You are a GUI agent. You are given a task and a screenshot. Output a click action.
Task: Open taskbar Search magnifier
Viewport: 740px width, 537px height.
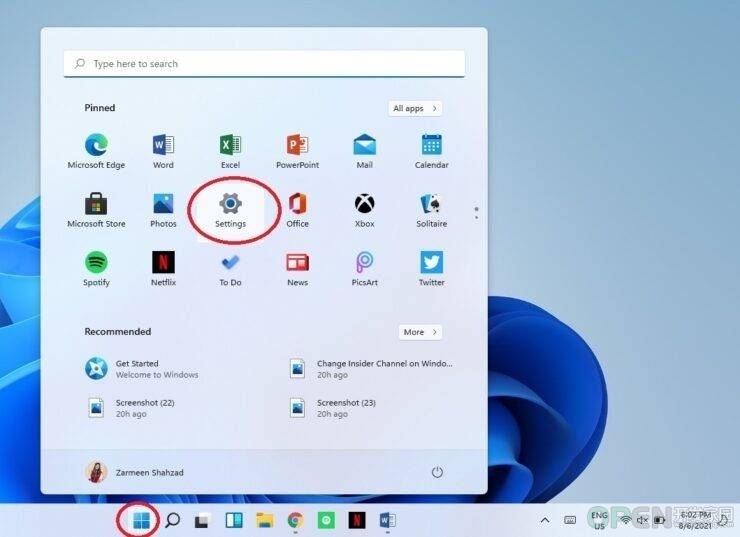(x=173, y=520)
